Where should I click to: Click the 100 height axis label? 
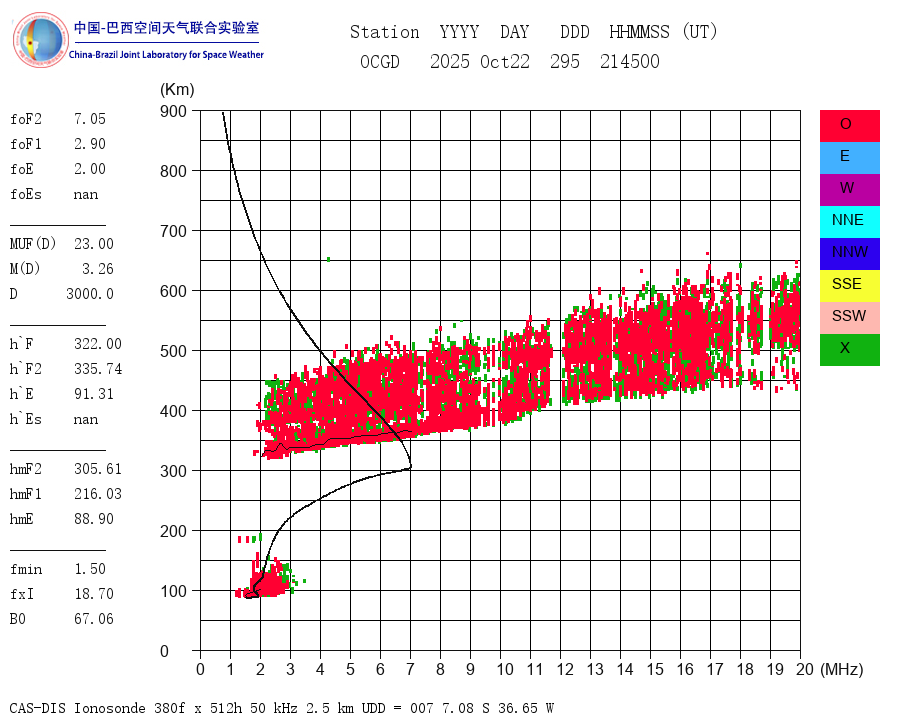click(x=173, y=591)
